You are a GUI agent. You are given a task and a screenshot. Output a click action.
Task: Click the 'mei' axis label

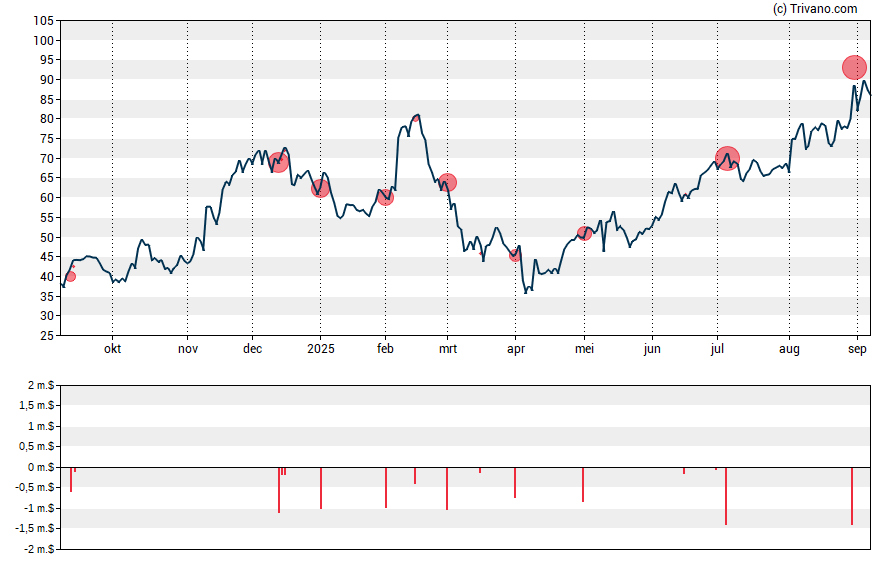pos(584,349)
